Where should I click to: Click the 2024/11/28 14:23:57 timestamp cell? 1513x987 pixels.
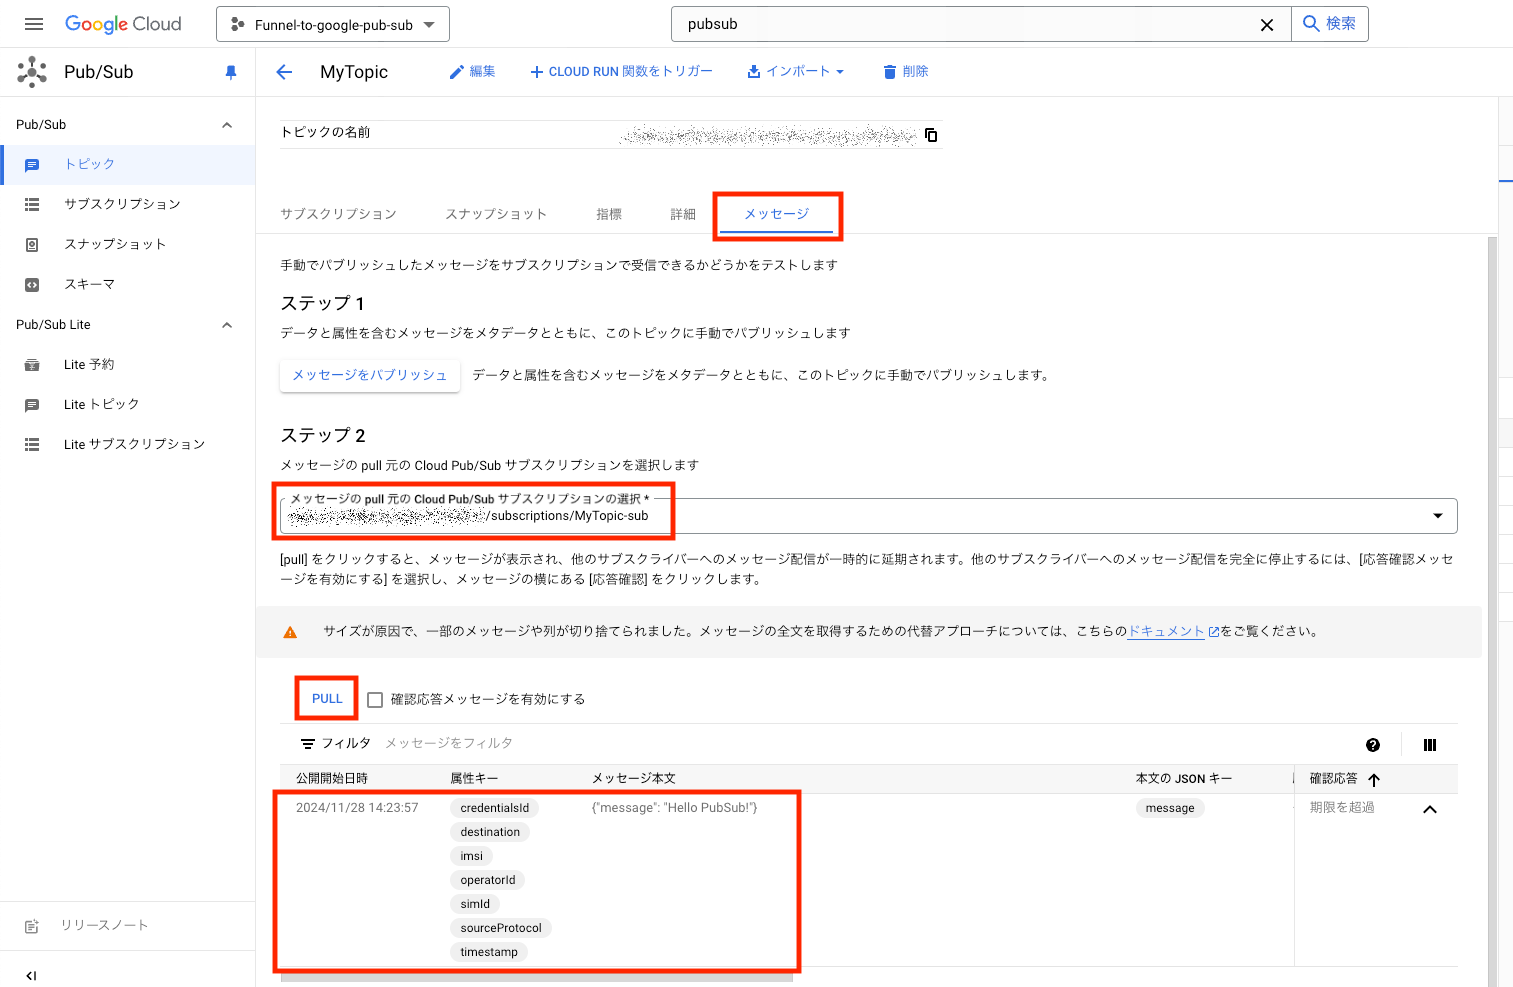point(357,808)
